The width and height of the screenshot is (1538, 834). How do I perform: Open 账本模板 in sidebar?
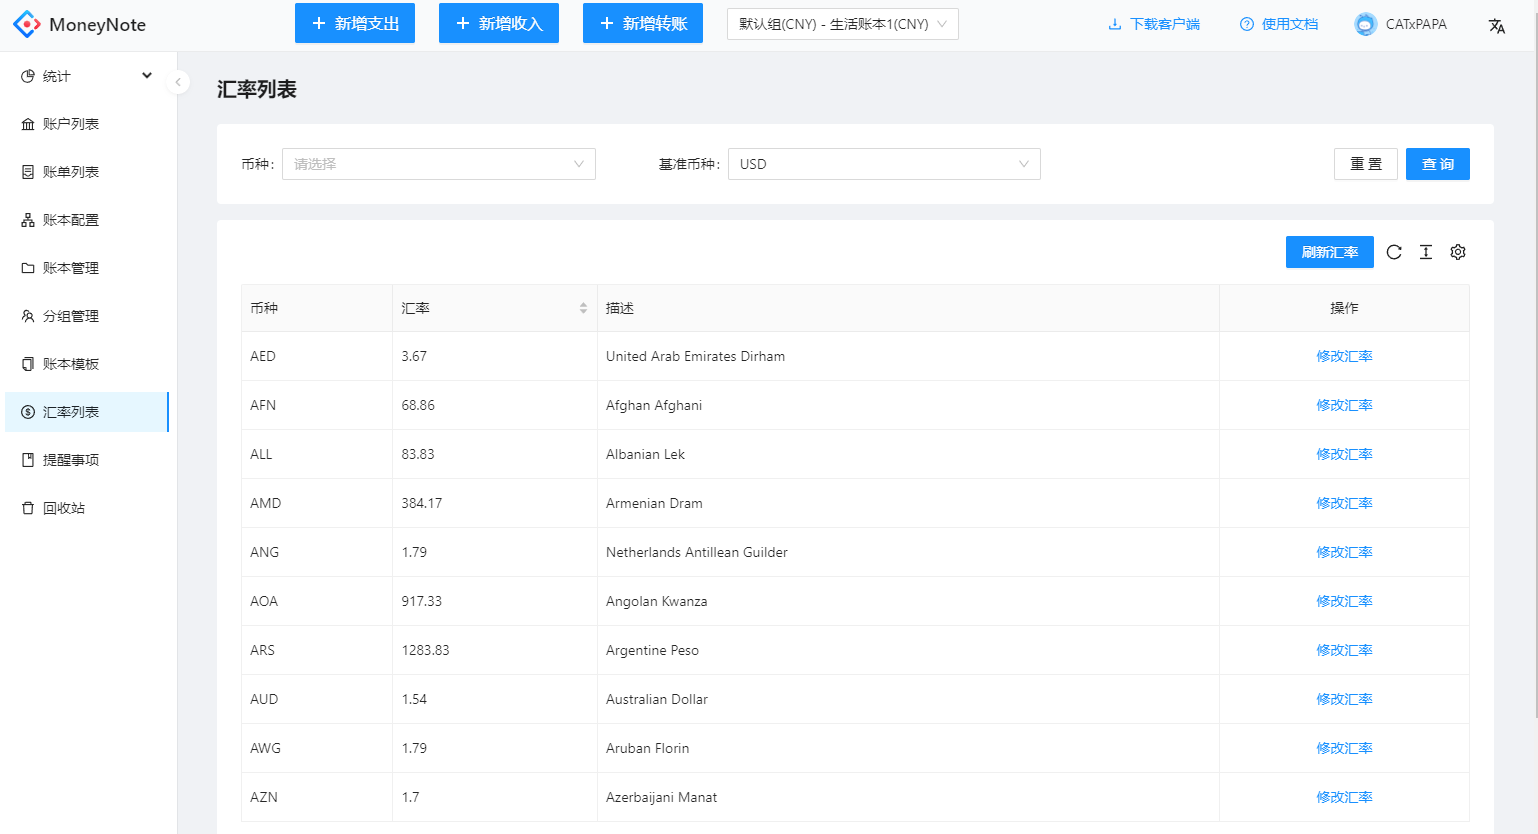coord(87,364)
